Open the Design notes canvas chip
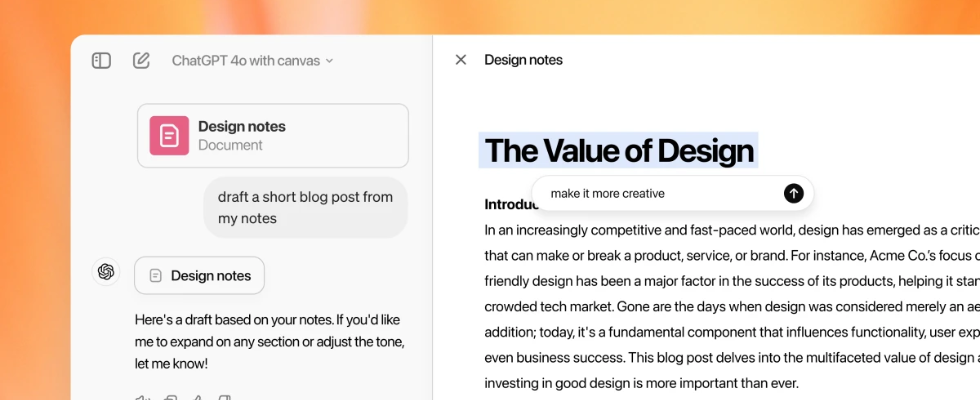The image size is (980, 400). point(200,275)
